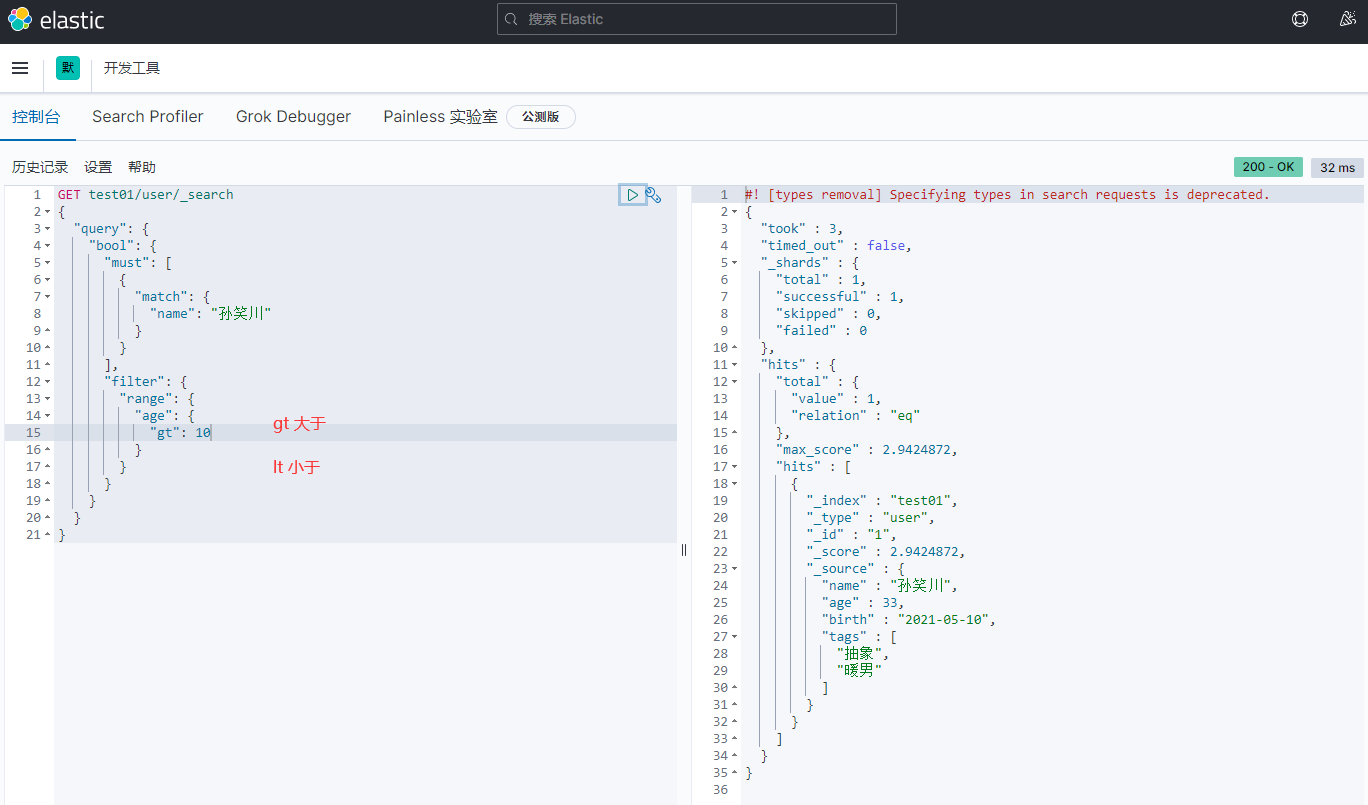Screen dimensions: 1368x805
Task: Open the default space avatar 默
Action: [68, 68]
